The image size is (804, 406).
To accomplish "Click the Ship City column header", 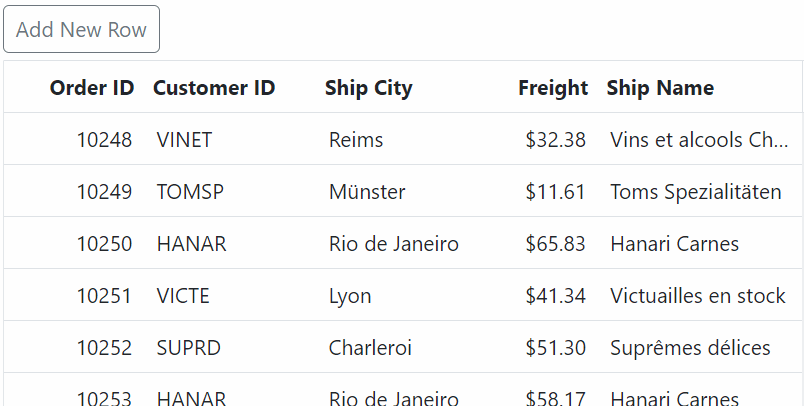I will coord(368,88).
